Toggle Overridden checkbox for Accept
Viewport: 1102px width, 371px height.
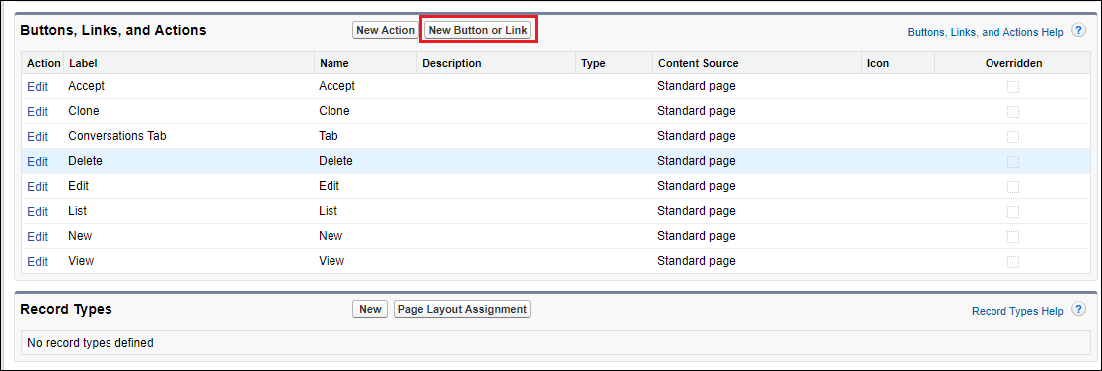click(x=1013, y=86)
